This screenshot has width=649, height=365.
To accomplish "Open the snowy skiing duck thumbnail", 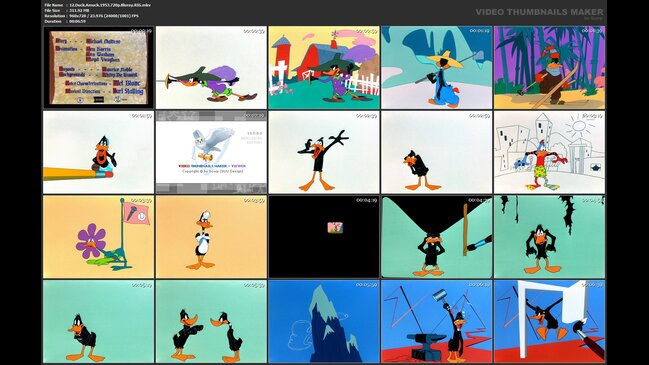I will (437, 67).
